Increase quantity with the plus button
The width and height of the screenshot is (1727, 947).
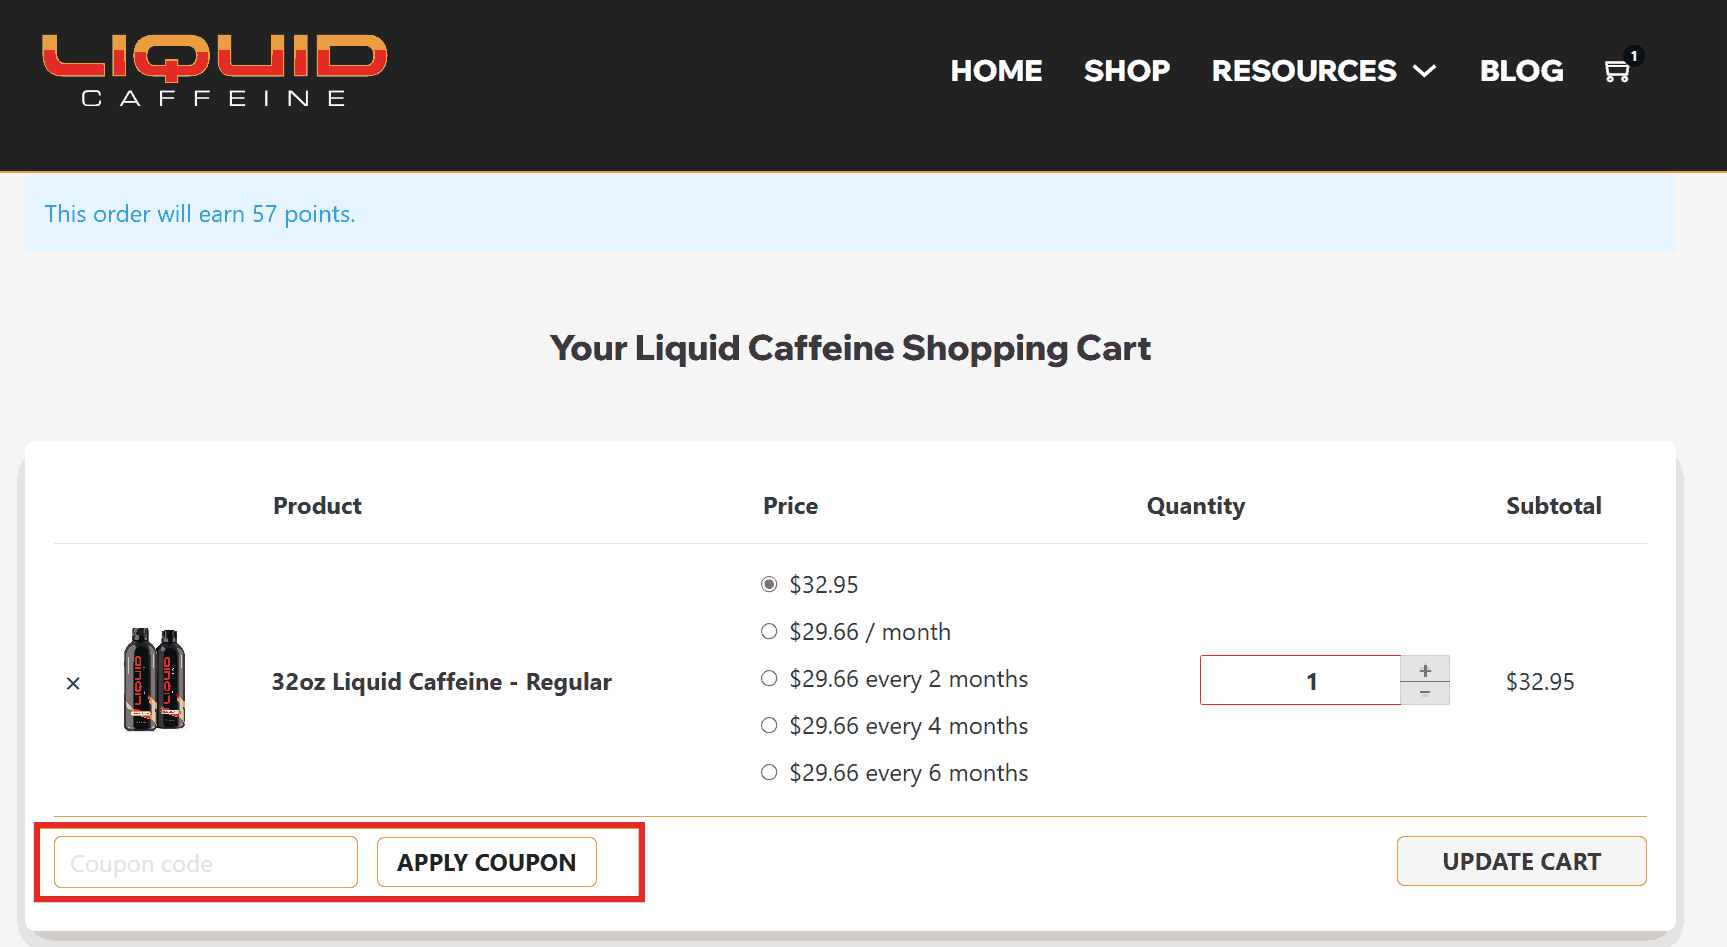pos(1425,669)
